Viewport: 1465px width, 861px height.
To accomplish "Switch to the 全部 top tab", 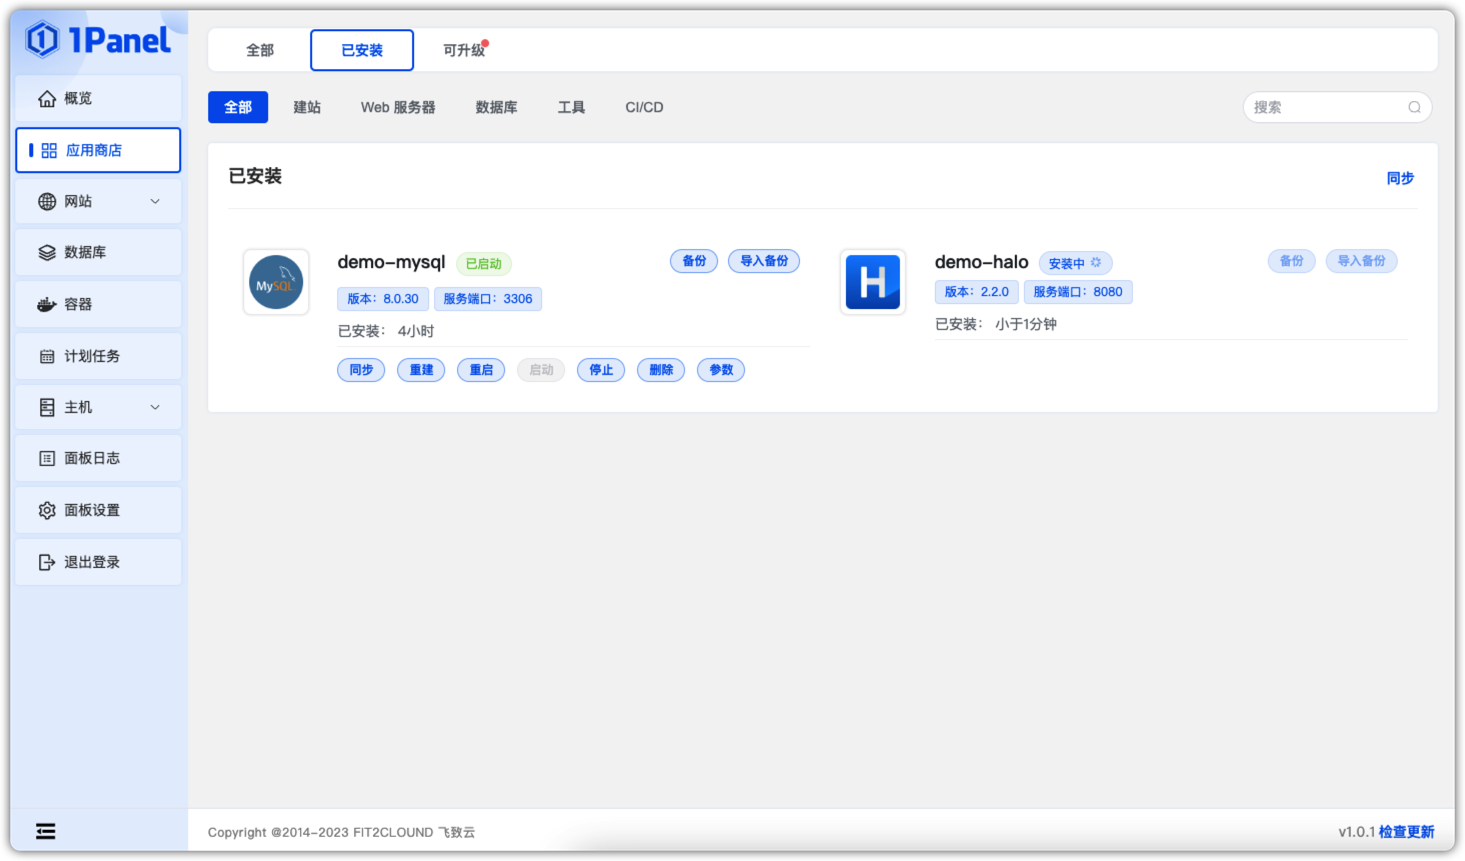I will [260, 50].
